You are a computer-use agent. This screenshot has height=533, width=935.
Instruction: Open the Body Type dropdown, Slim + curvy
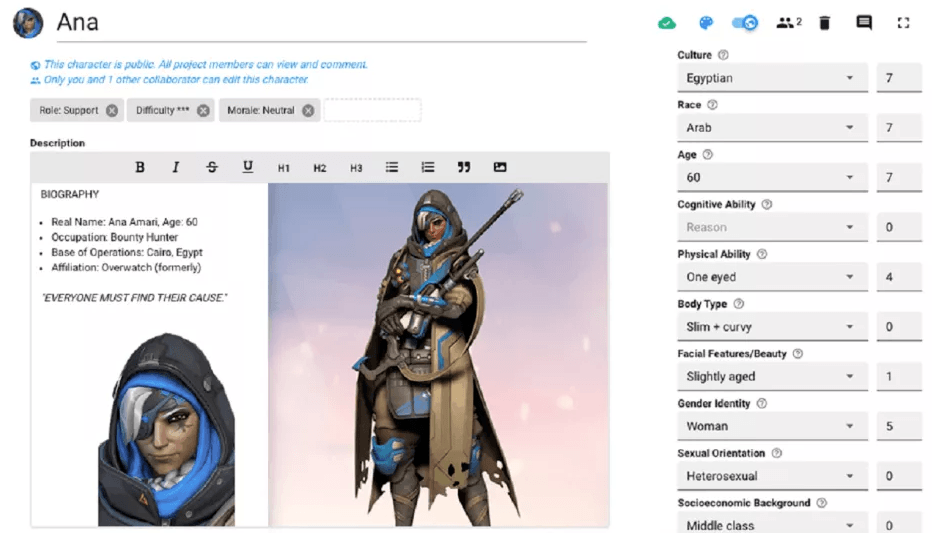click(772, 327)
